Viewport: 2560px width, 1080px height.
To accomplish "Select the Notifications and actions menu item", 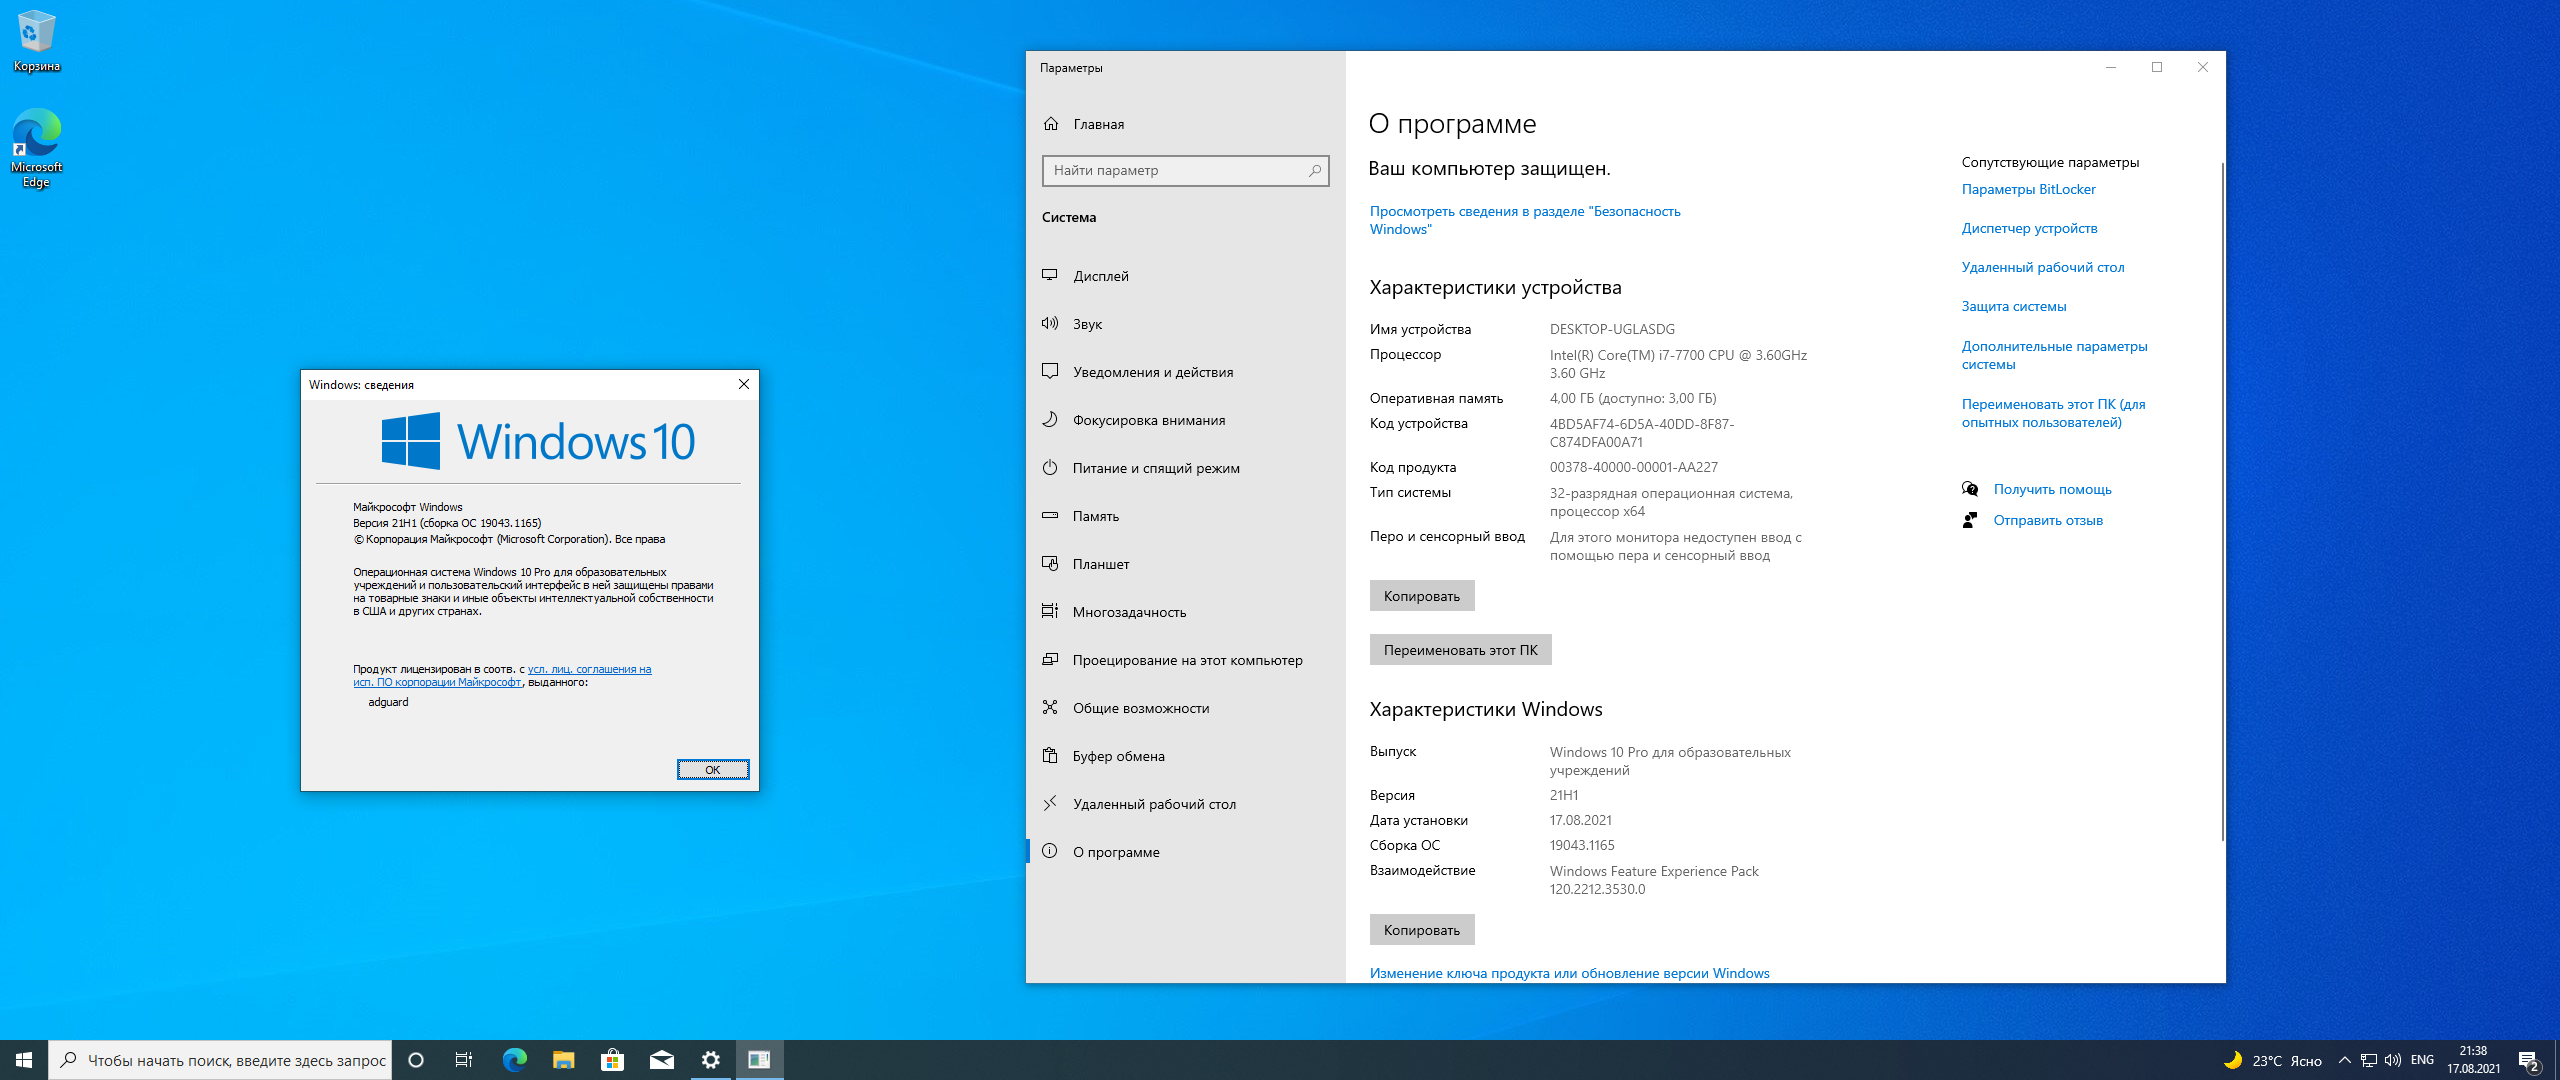I will (1152, 372).
